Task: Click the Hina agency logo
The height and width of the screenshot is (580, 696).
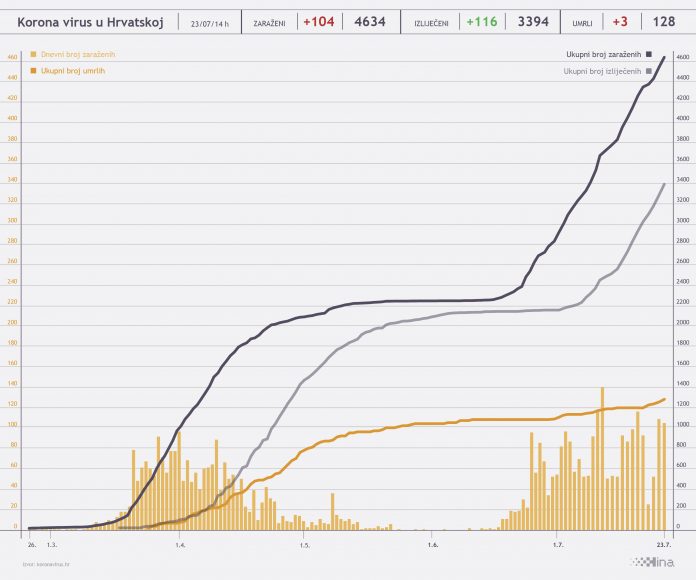Action: coord(653,562)
